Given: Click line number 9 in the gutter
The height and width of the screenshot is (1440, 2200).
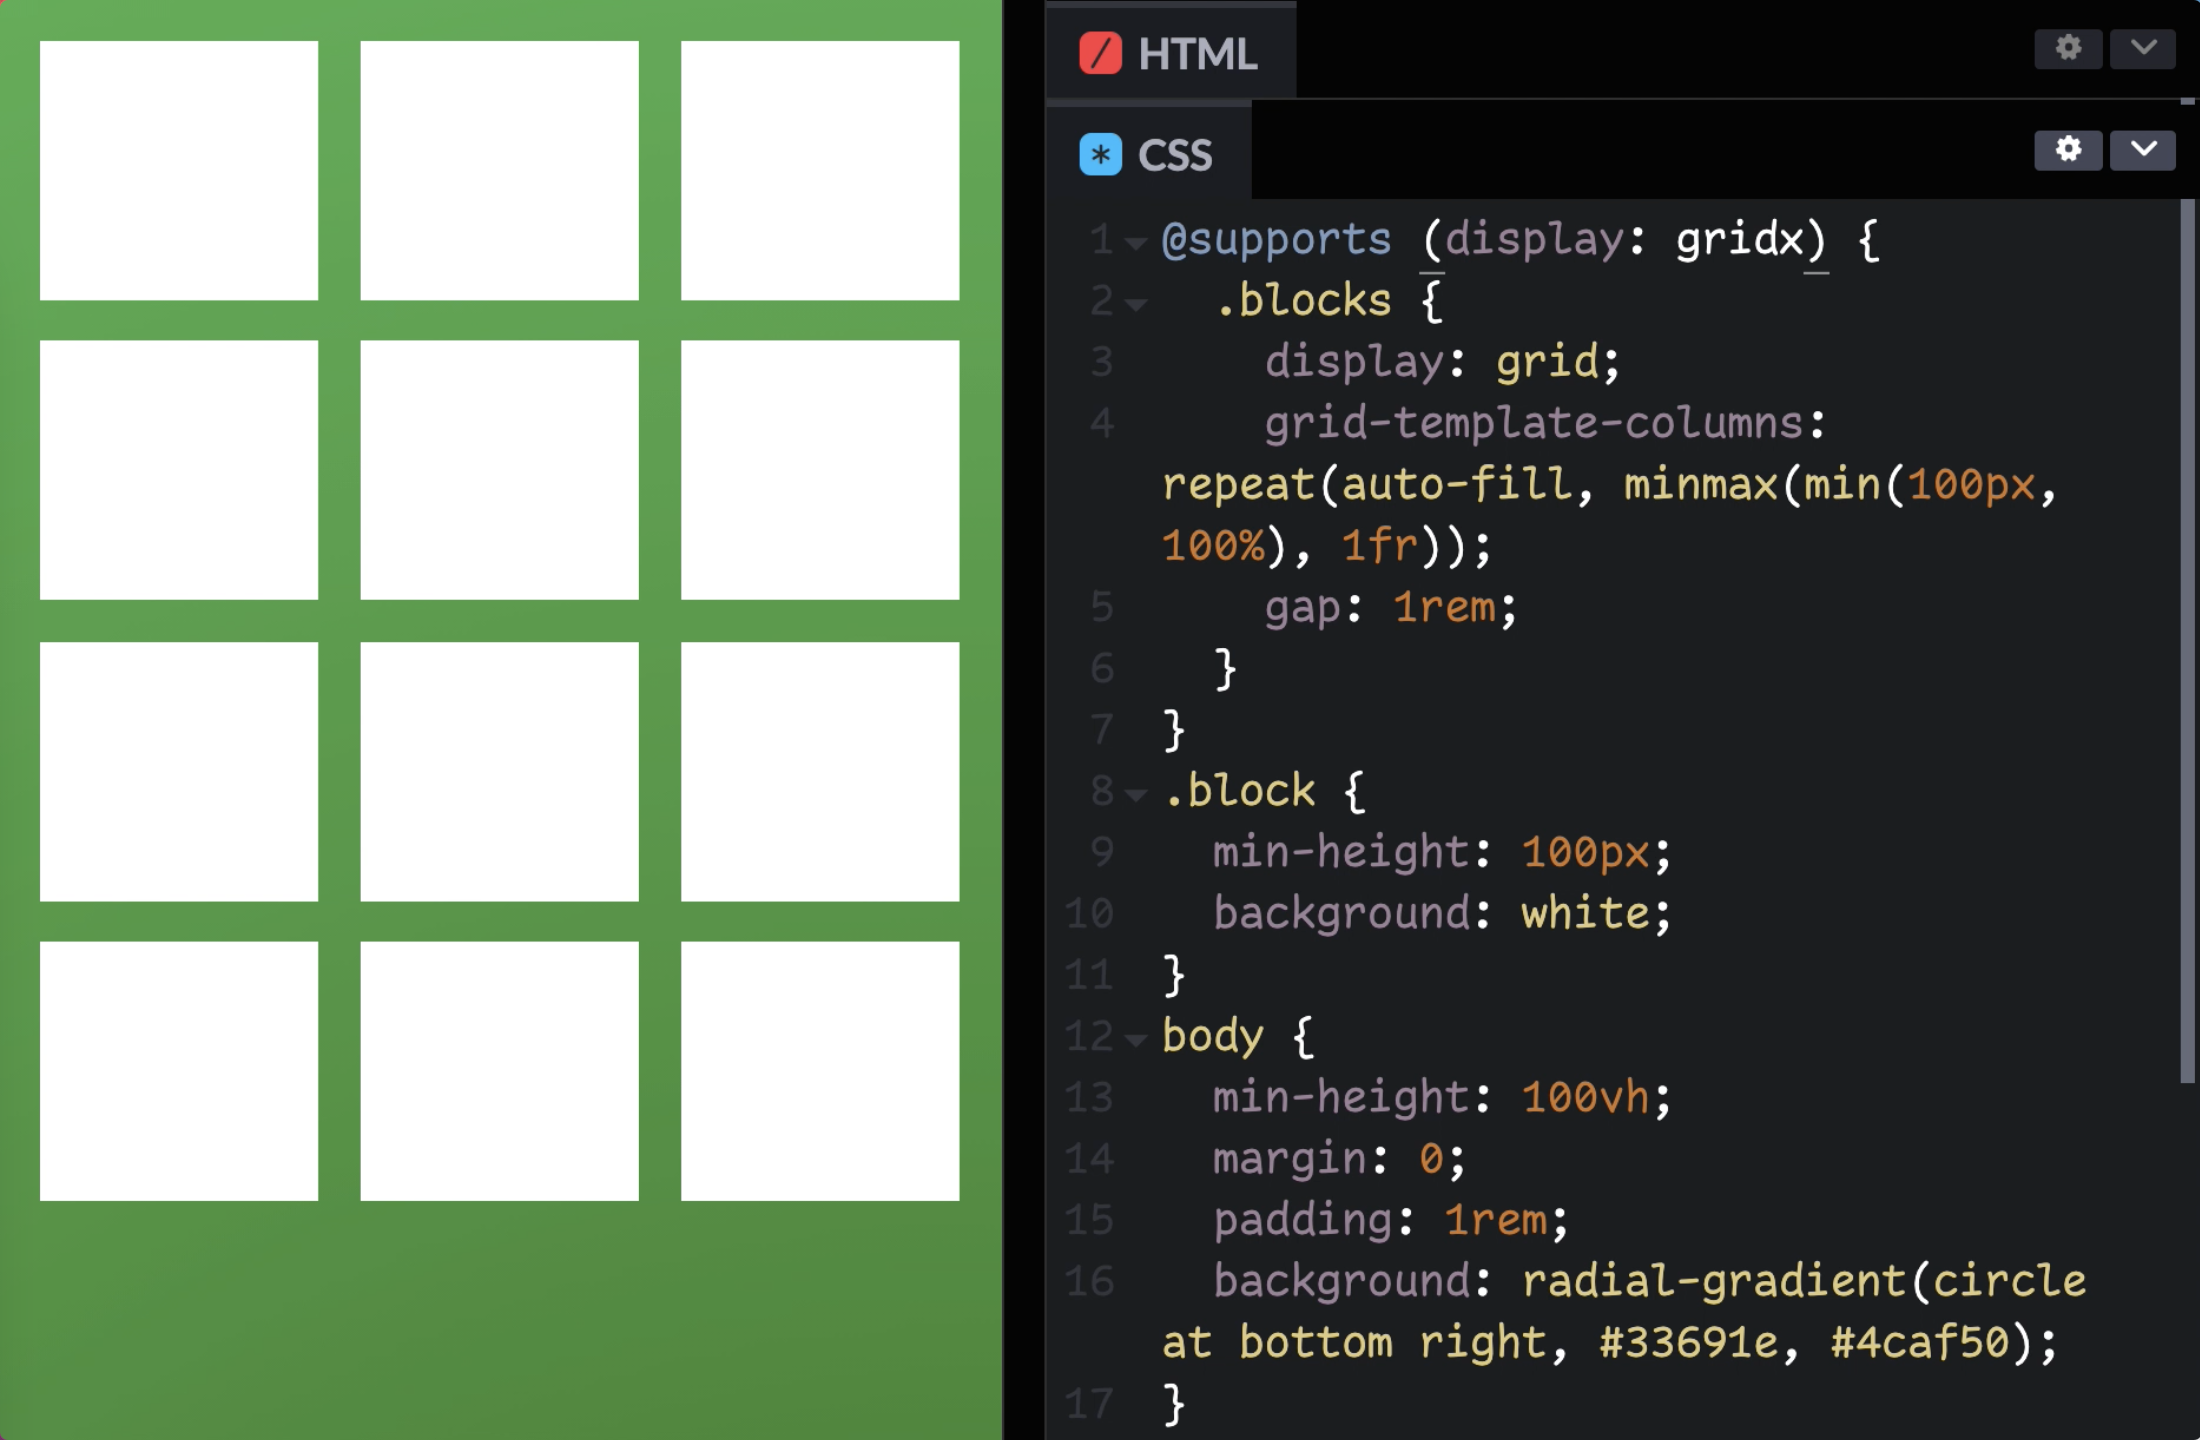Looking at the screenshot, I should pos(1101,852).
